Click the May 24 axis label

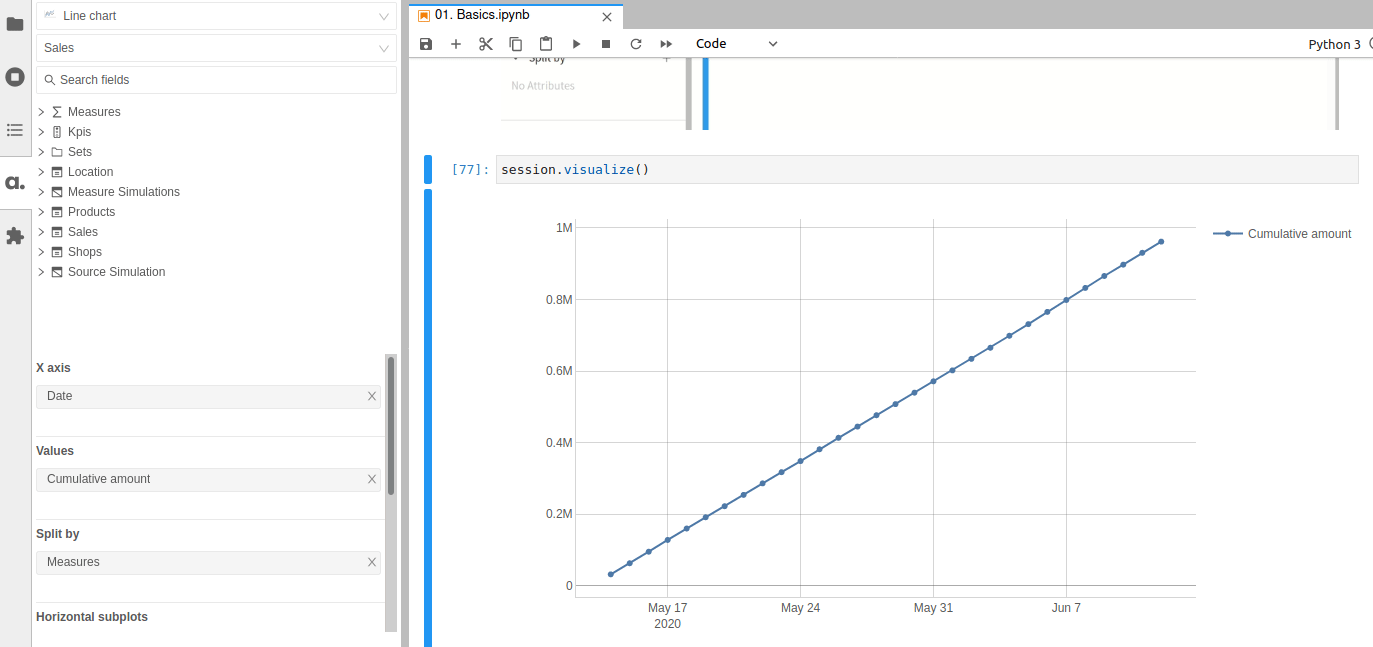(800, 608)
